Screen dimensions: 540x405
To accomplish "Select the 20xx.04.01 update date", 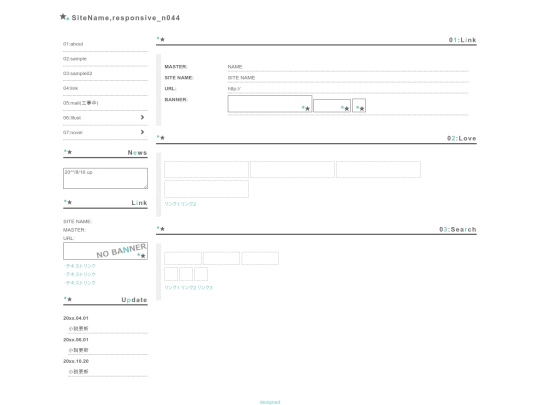I will 76,318.
